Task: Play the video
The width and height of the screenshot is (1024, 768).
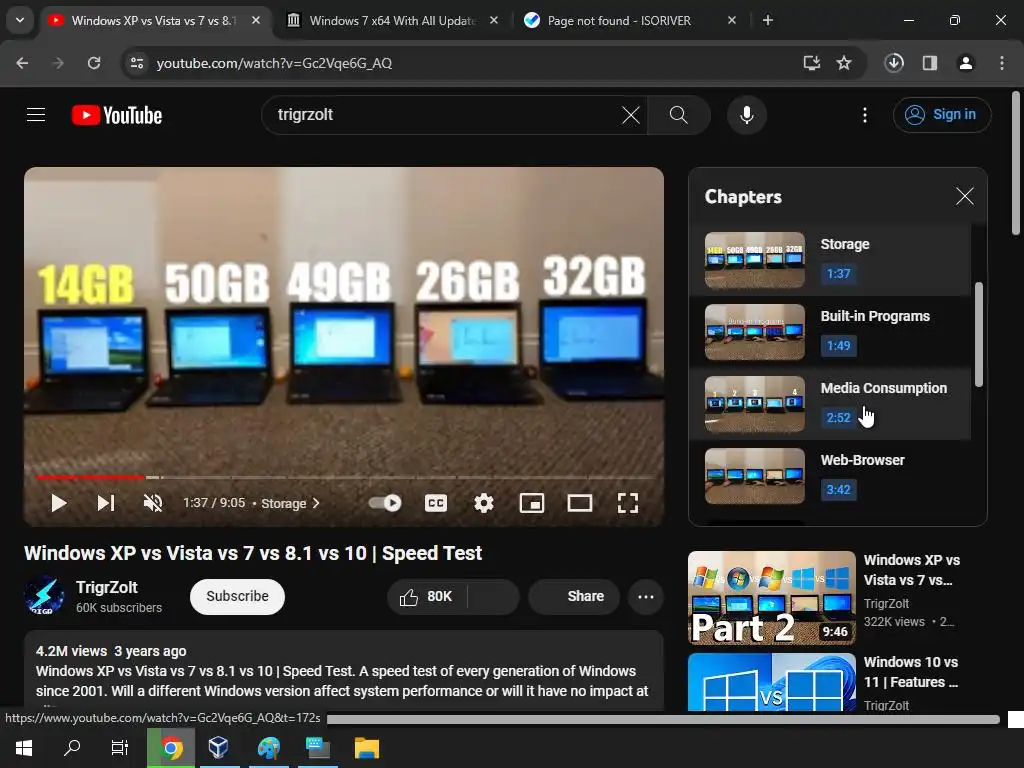Action: pos(59,503)
